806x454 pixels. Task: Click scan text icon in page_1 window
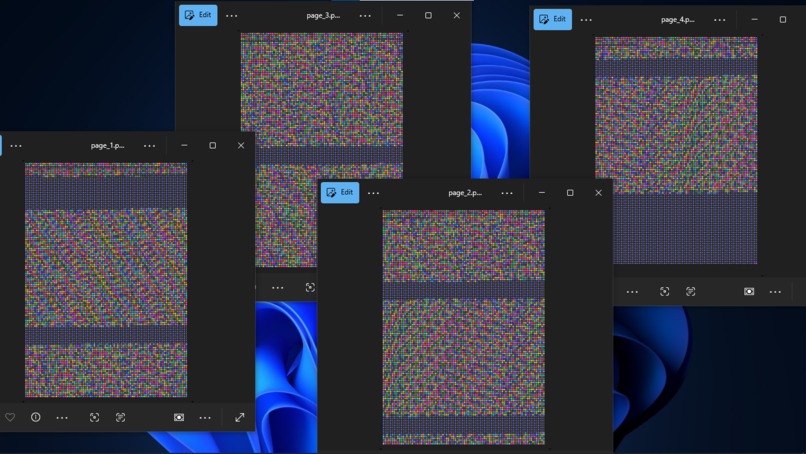pyautogui.click(x=120, y=417)
